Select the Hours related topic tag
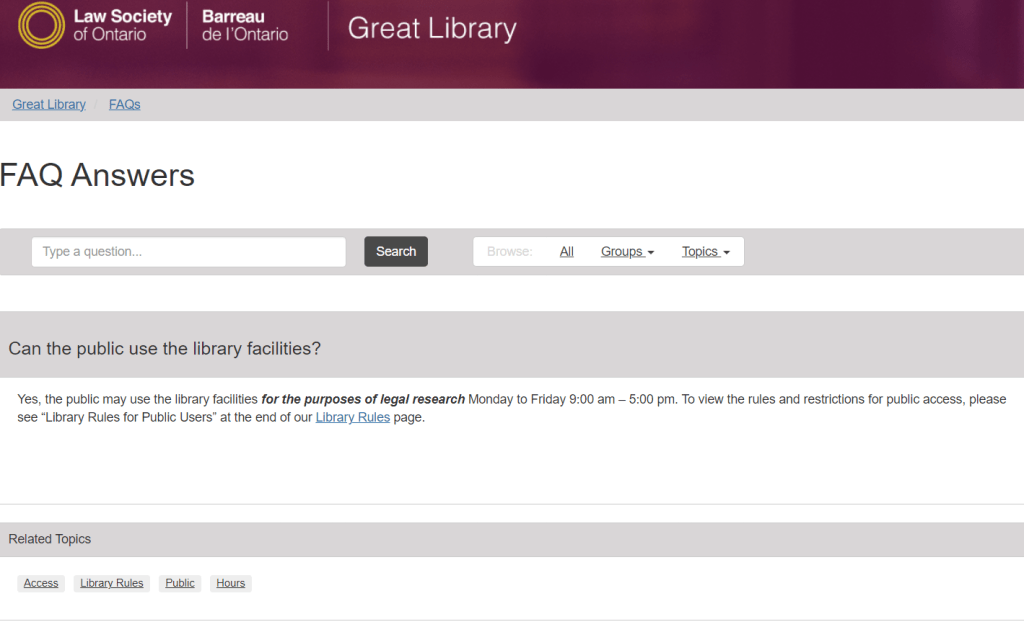Viewport: 1024px width, 627px height. [230, 583]
